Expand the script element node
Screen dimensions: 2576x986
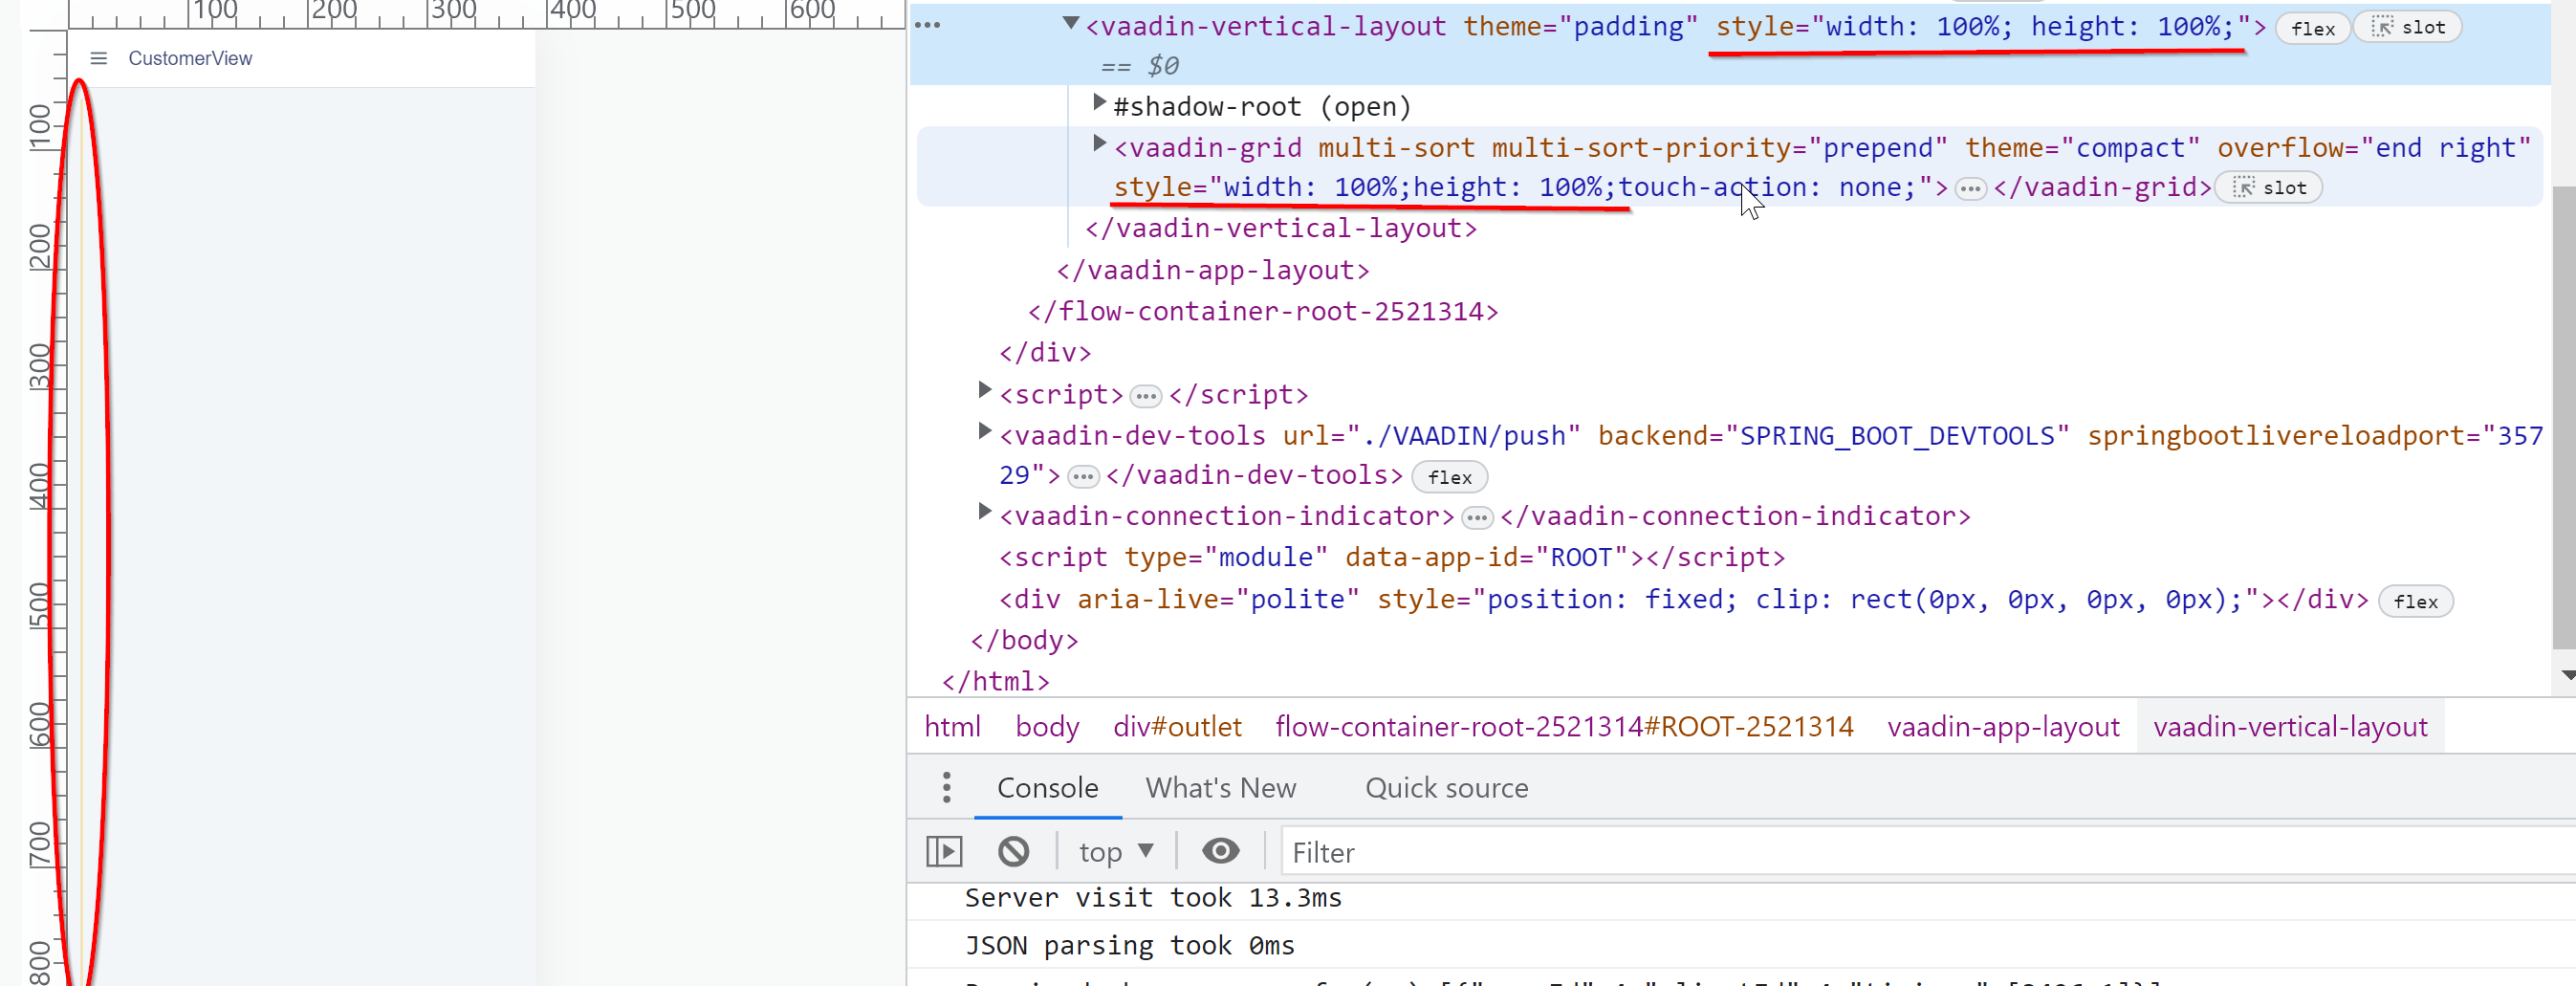(x=984, y=390)
